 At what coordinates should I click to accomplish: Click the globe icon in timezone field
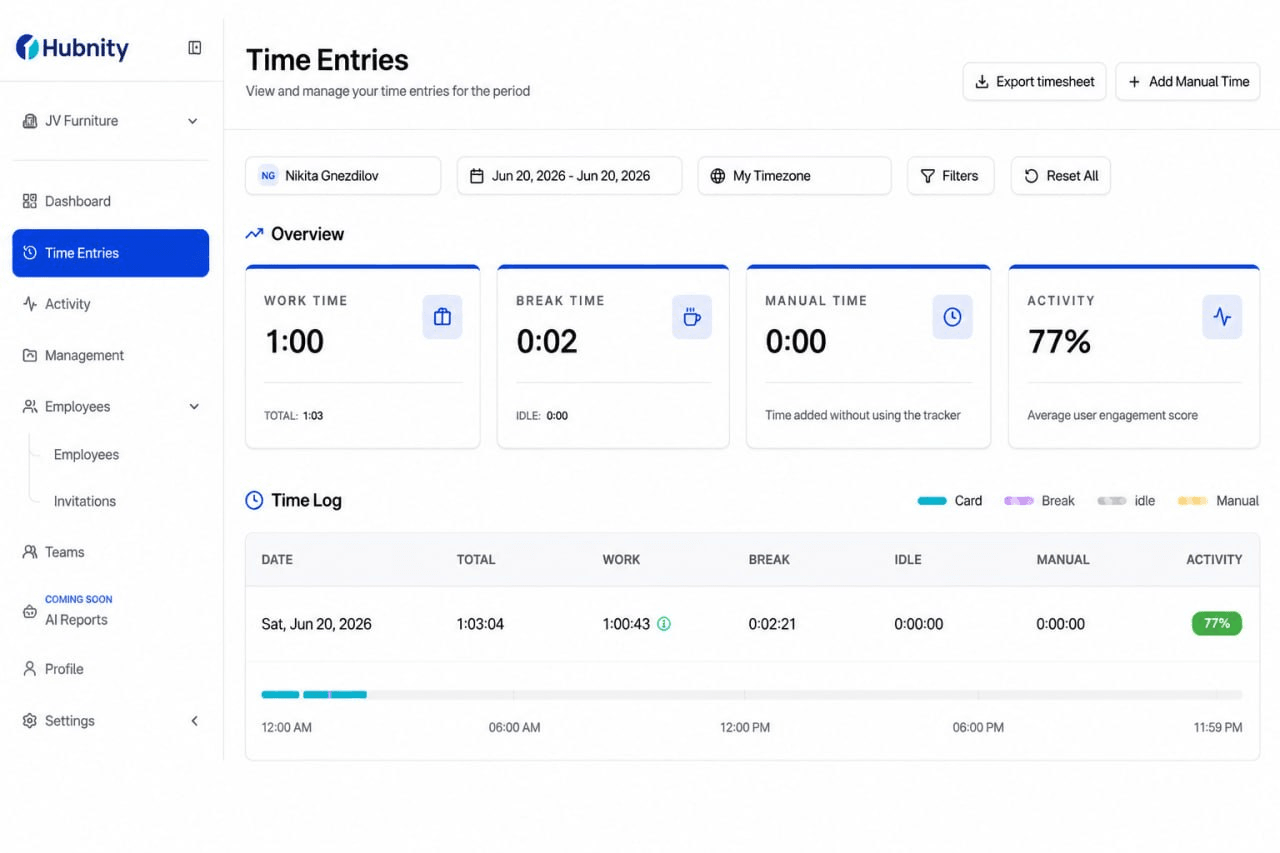pyautogui.click(x=717, y=176)
